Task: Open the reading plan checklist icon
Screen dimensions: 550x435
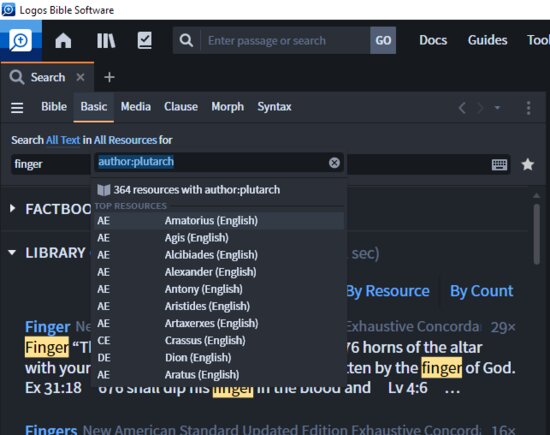Action: [145, 40]
